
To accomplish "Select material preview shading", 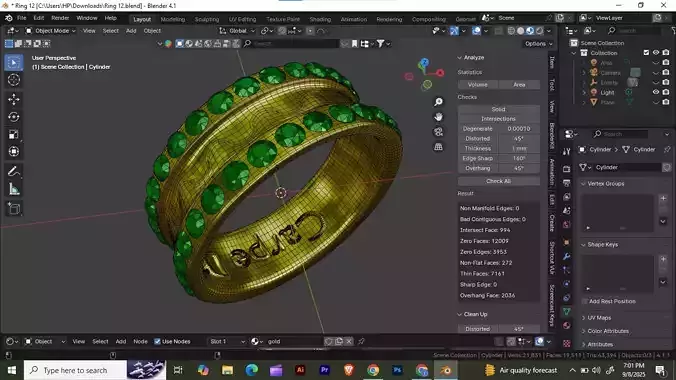I will coord(530,31).
